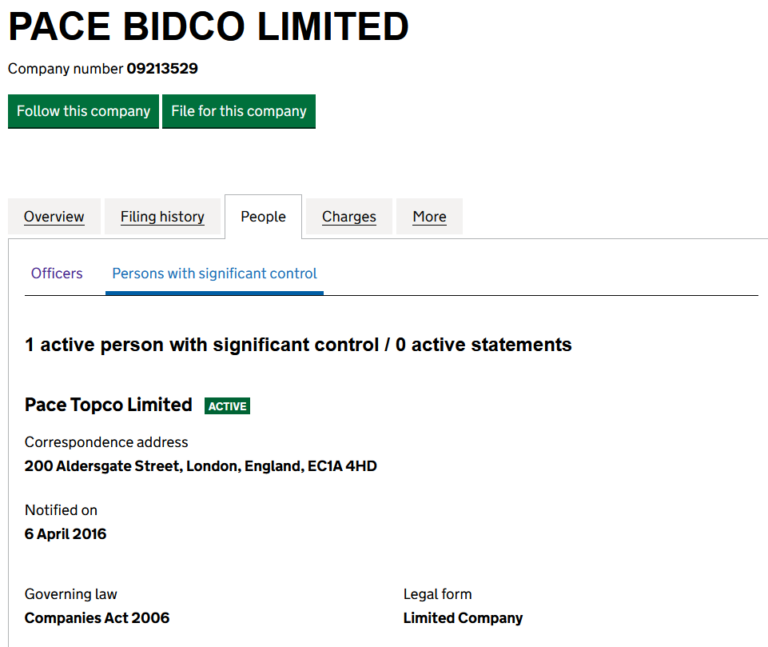Click the Correspondence address label
768x647 pixels.
click(106, 442)
